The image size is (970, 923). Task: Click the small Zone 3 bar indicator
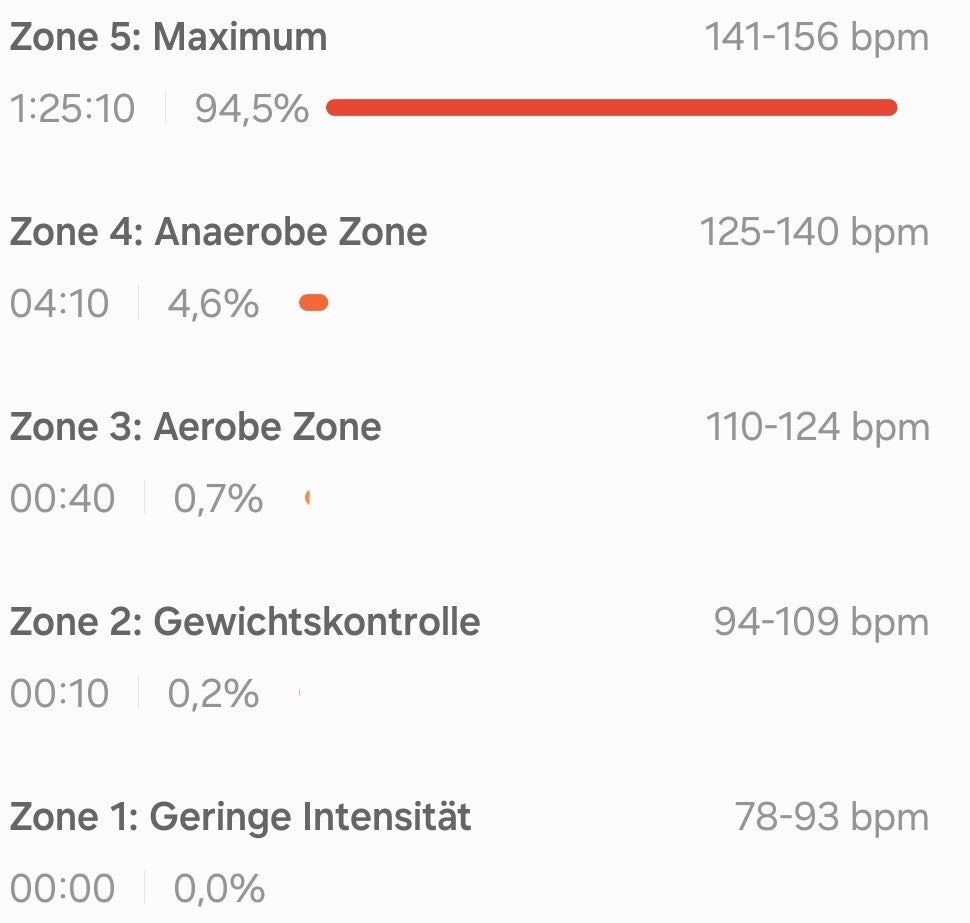point(308,497)
